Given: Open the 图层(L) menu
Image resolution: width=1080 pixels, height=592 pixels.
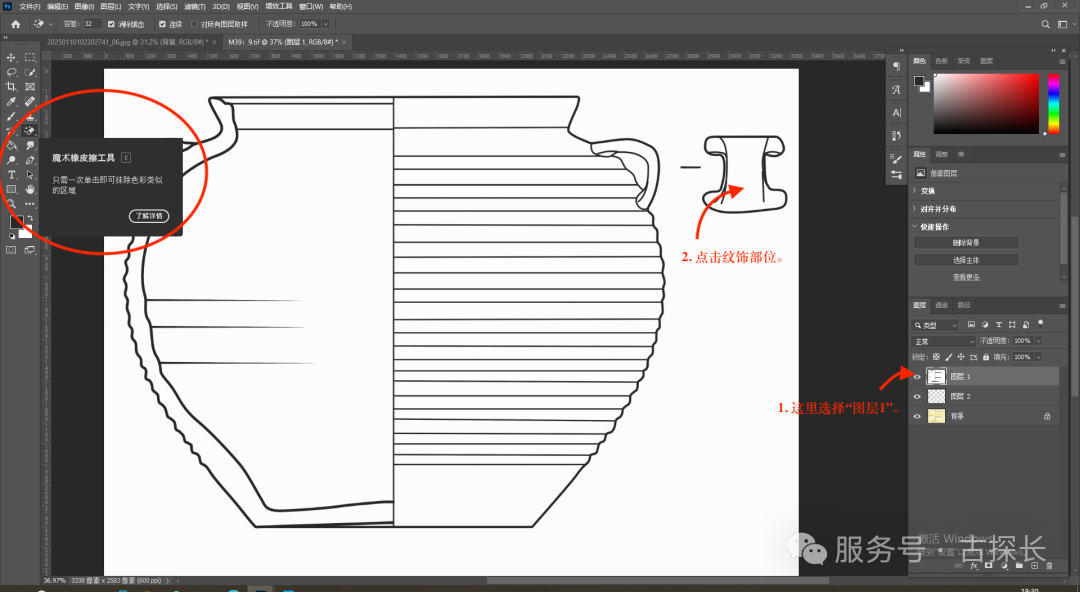Looking at the screenshot, I should click(110, 6).
